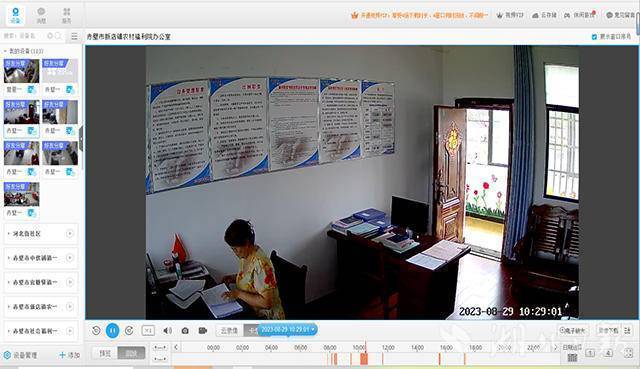Start recording with the video camera icon
The width and height of the screenshot is (640, 369).
pyautogui.click(x=202, y=330)
